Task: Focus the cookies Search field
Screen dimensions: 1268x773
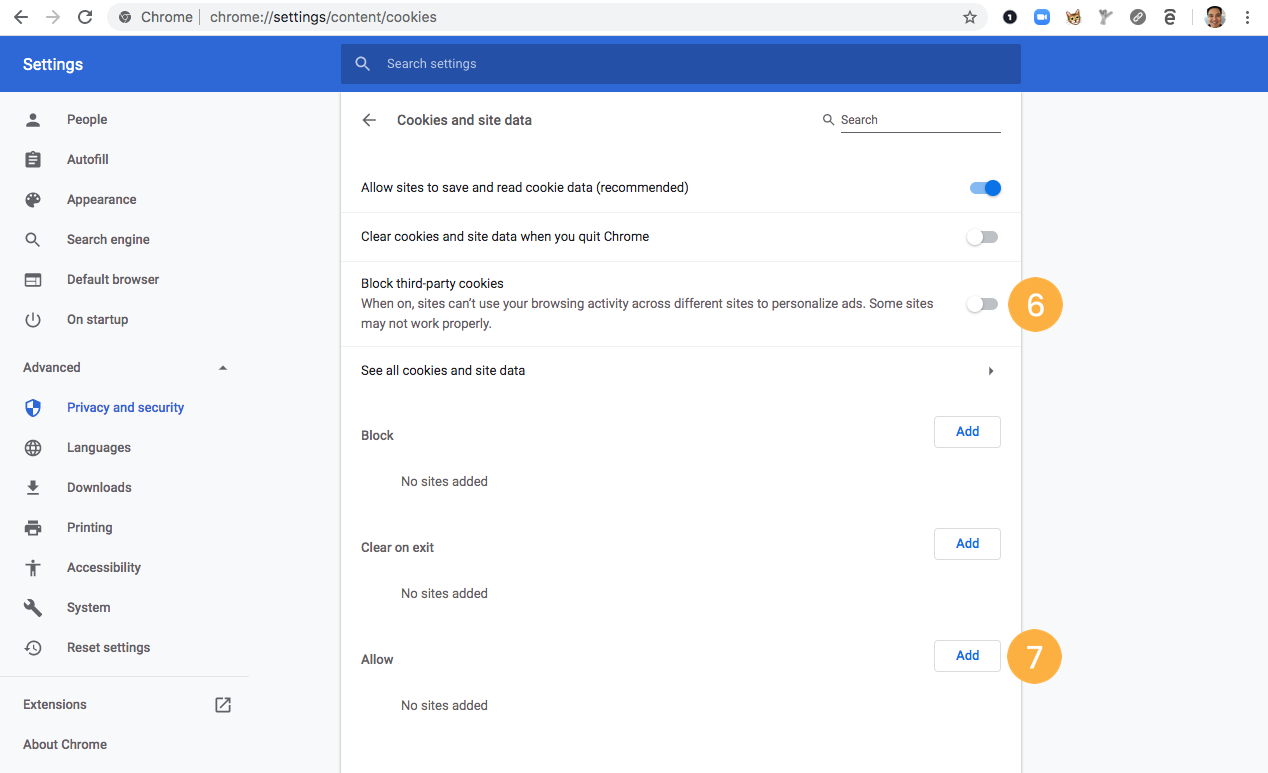Action: [920, 120]
